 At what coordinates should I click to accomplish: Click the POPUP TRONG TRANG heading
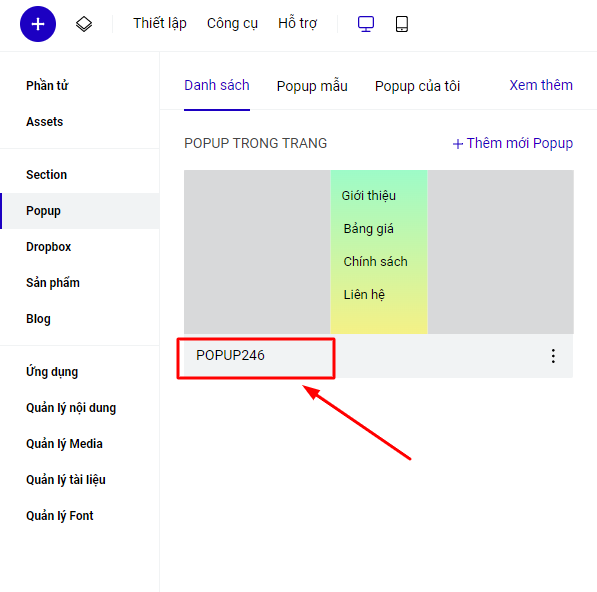pyautogui.click(x=255, y=144)
